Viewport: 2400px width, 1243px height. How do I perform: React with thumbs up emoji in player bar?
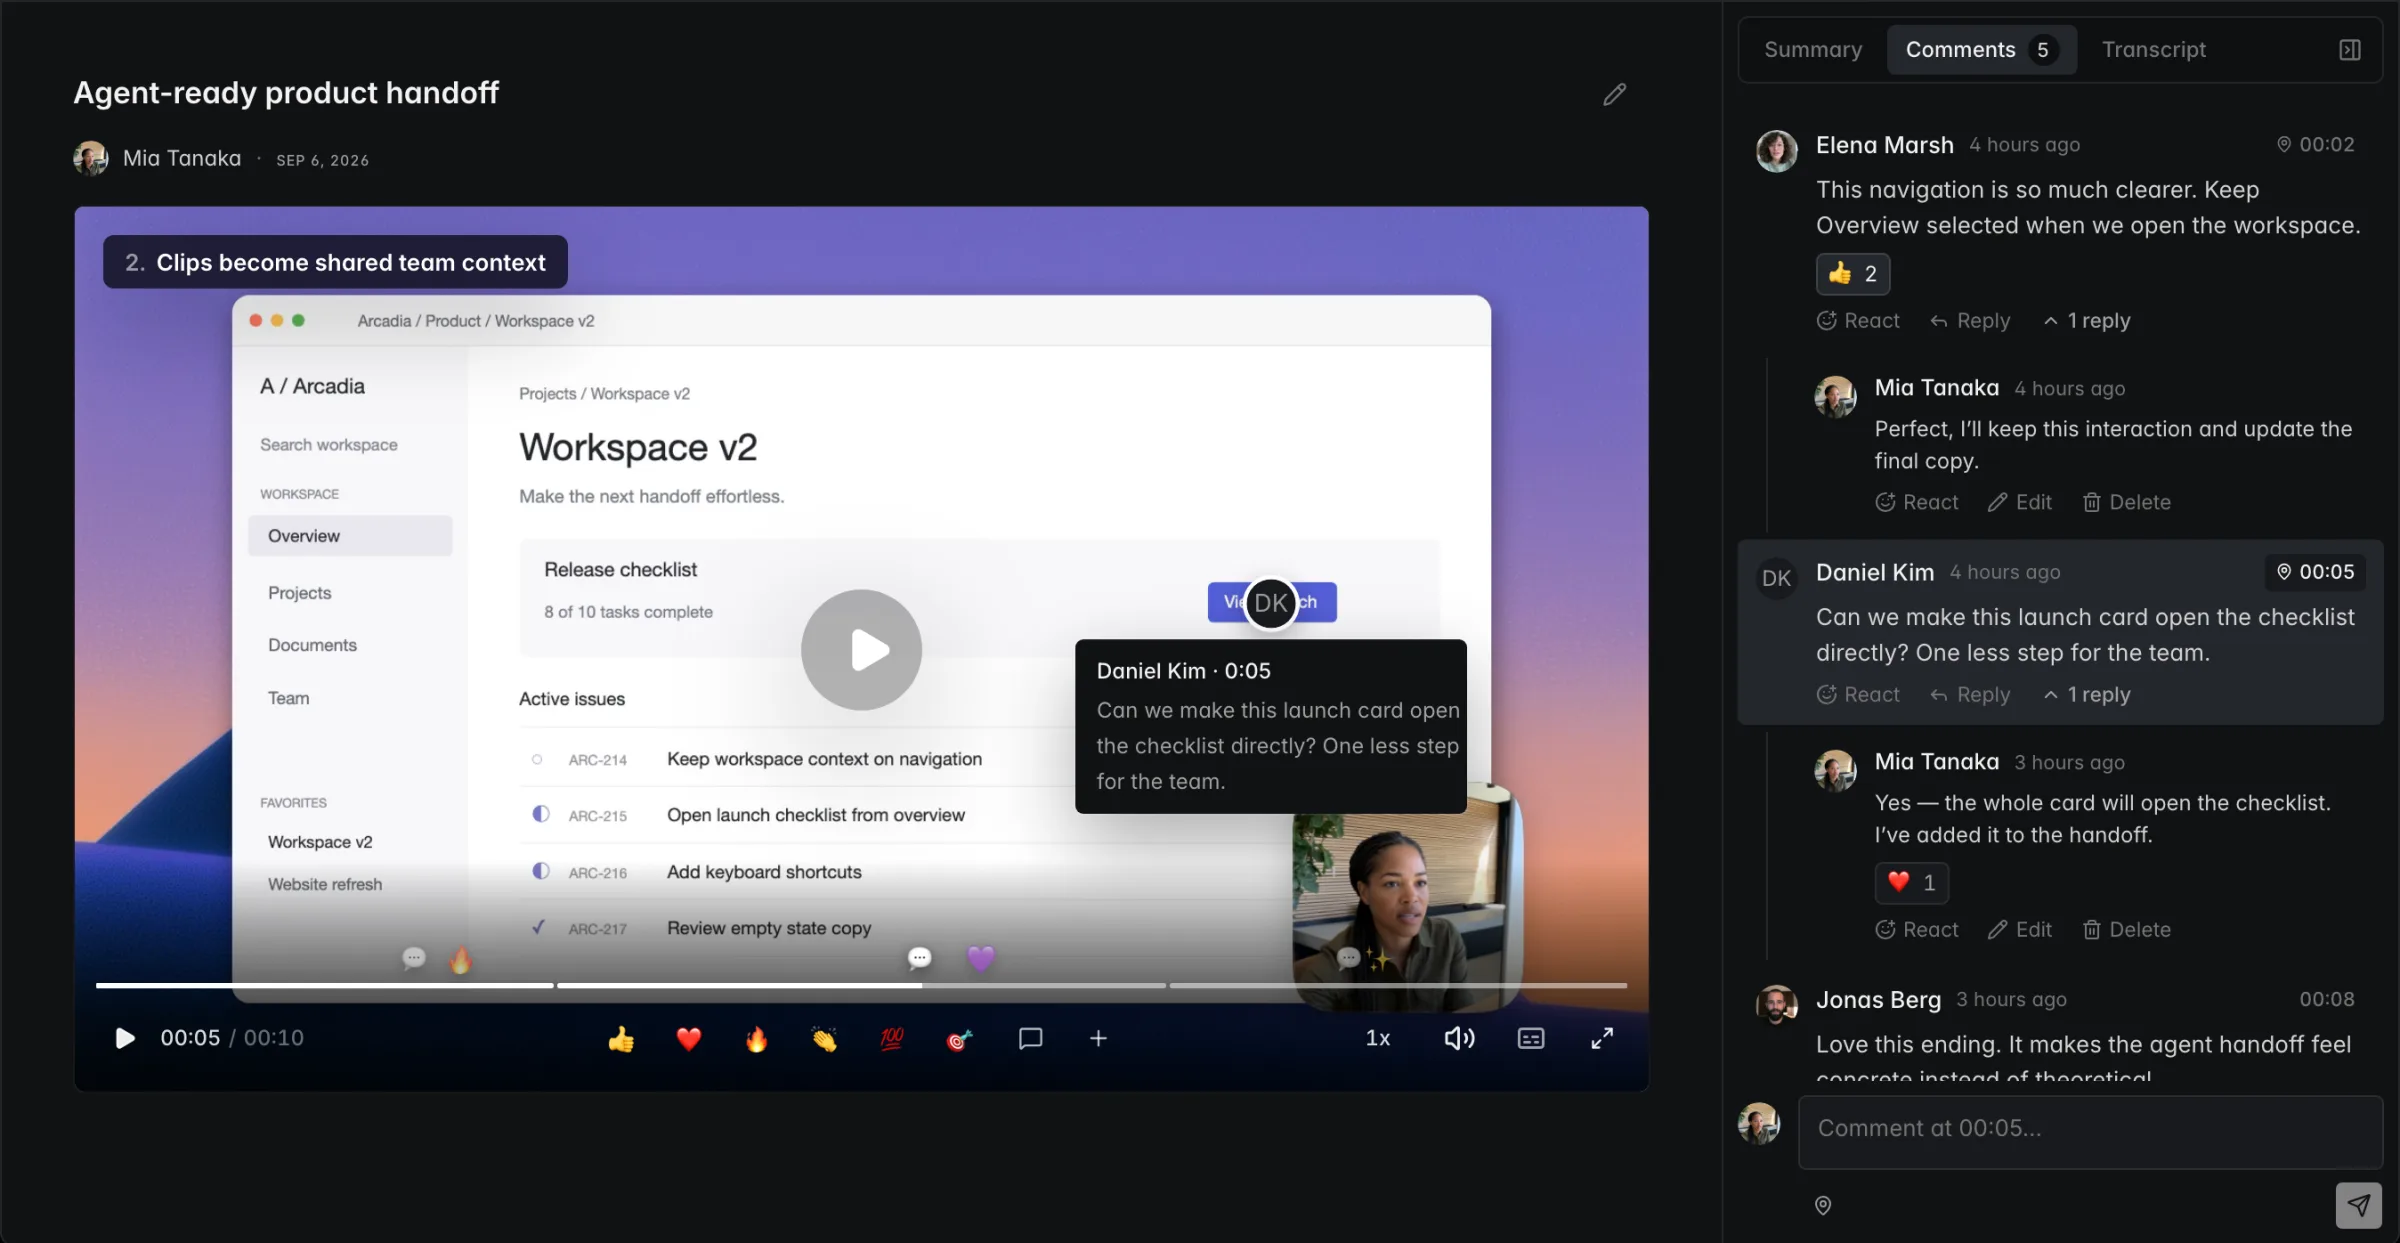click(x=621, y=1039)
